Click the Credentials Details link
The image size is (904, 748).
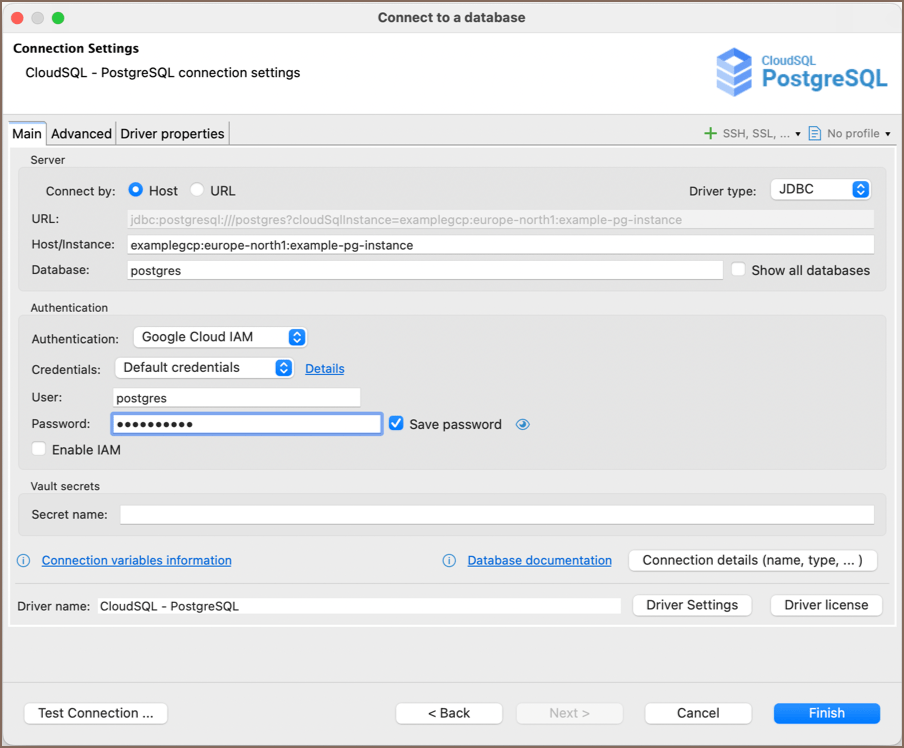click(324, 368)
